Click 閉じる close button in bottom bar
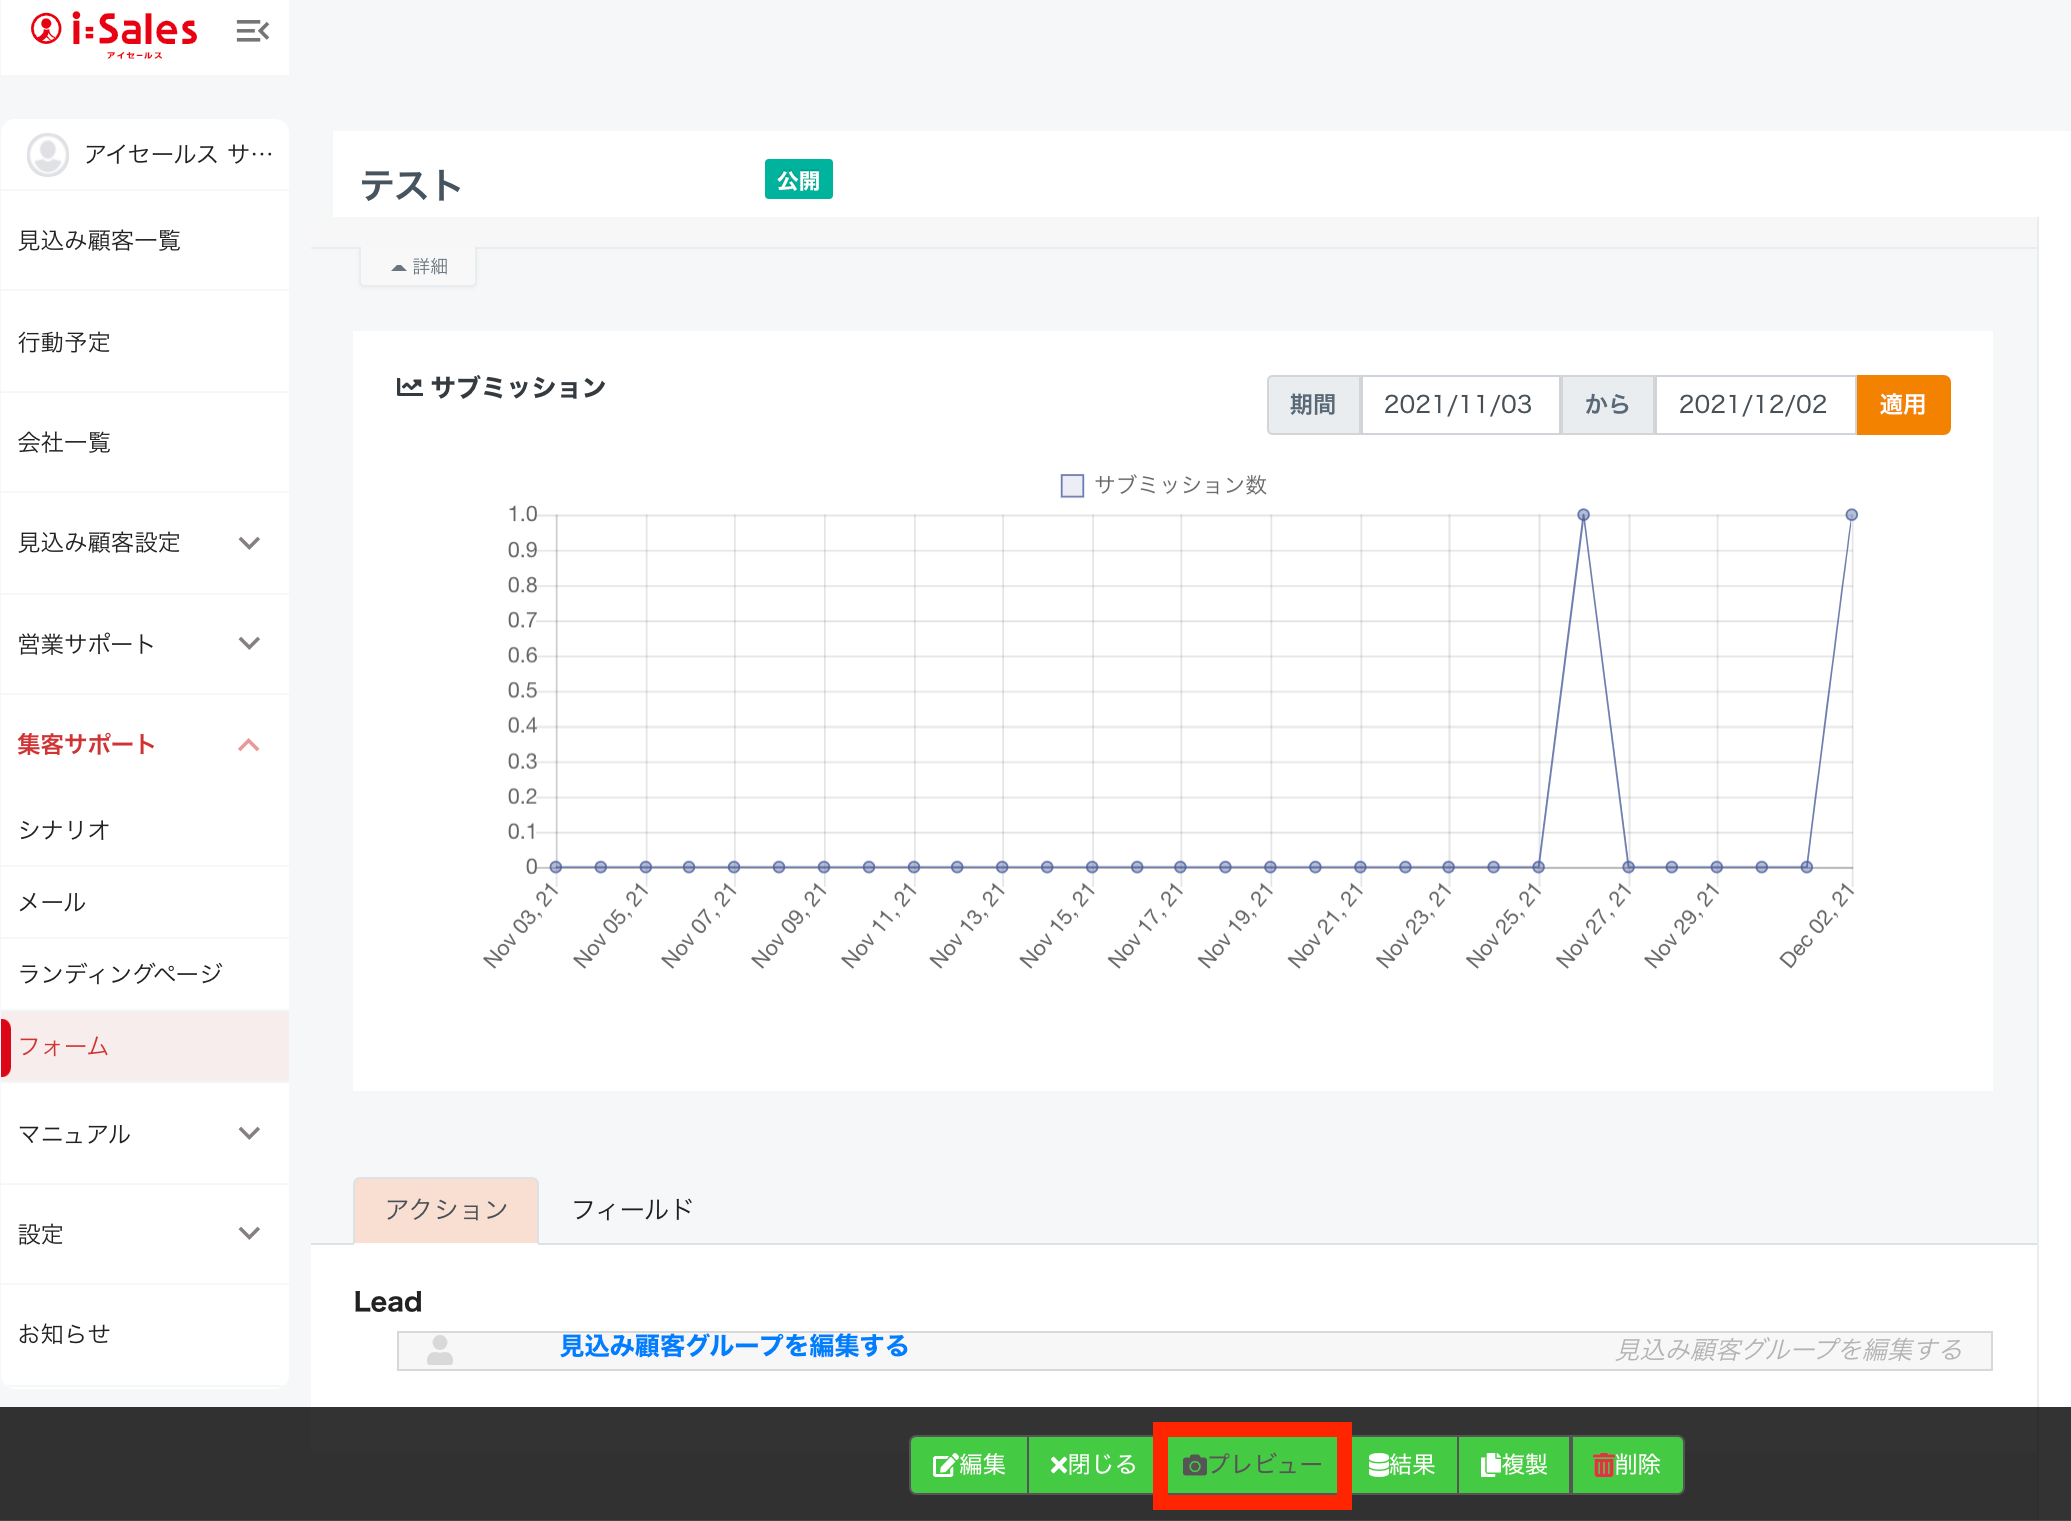This screenshot has width=2071, height=1521. tap(1092, 1465)
